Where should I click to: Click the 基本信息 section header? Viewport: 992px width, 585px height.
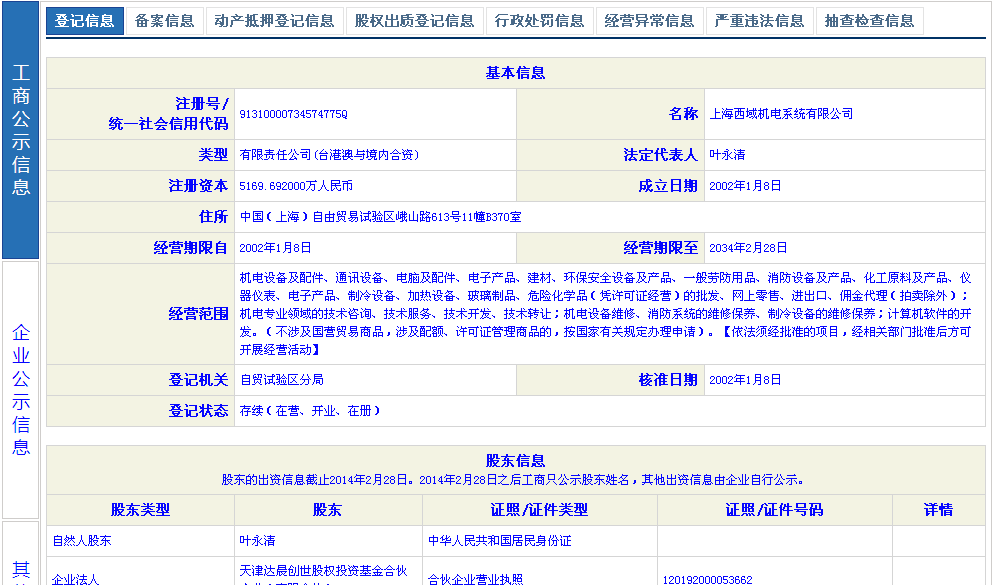(x=515, y=73)
